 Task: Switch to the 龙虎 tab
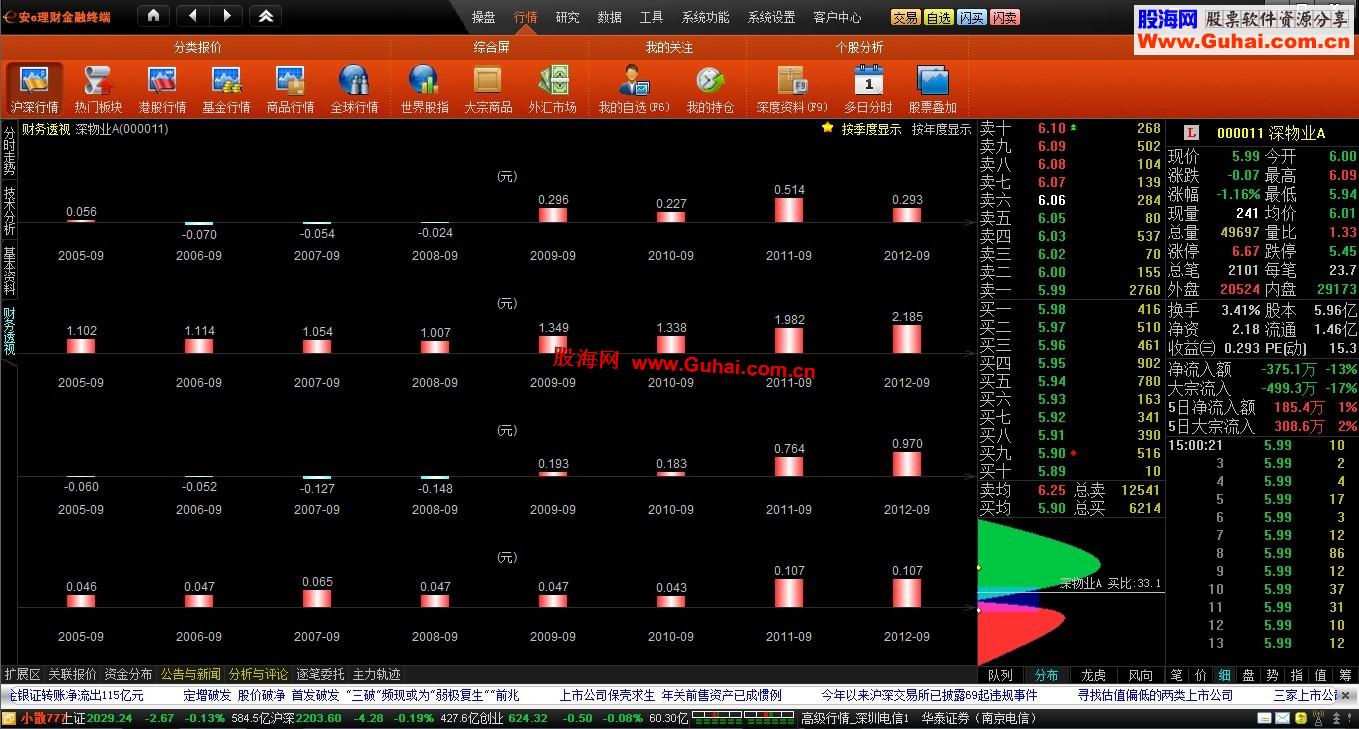pyautogui.click(x=1094, y=675)
